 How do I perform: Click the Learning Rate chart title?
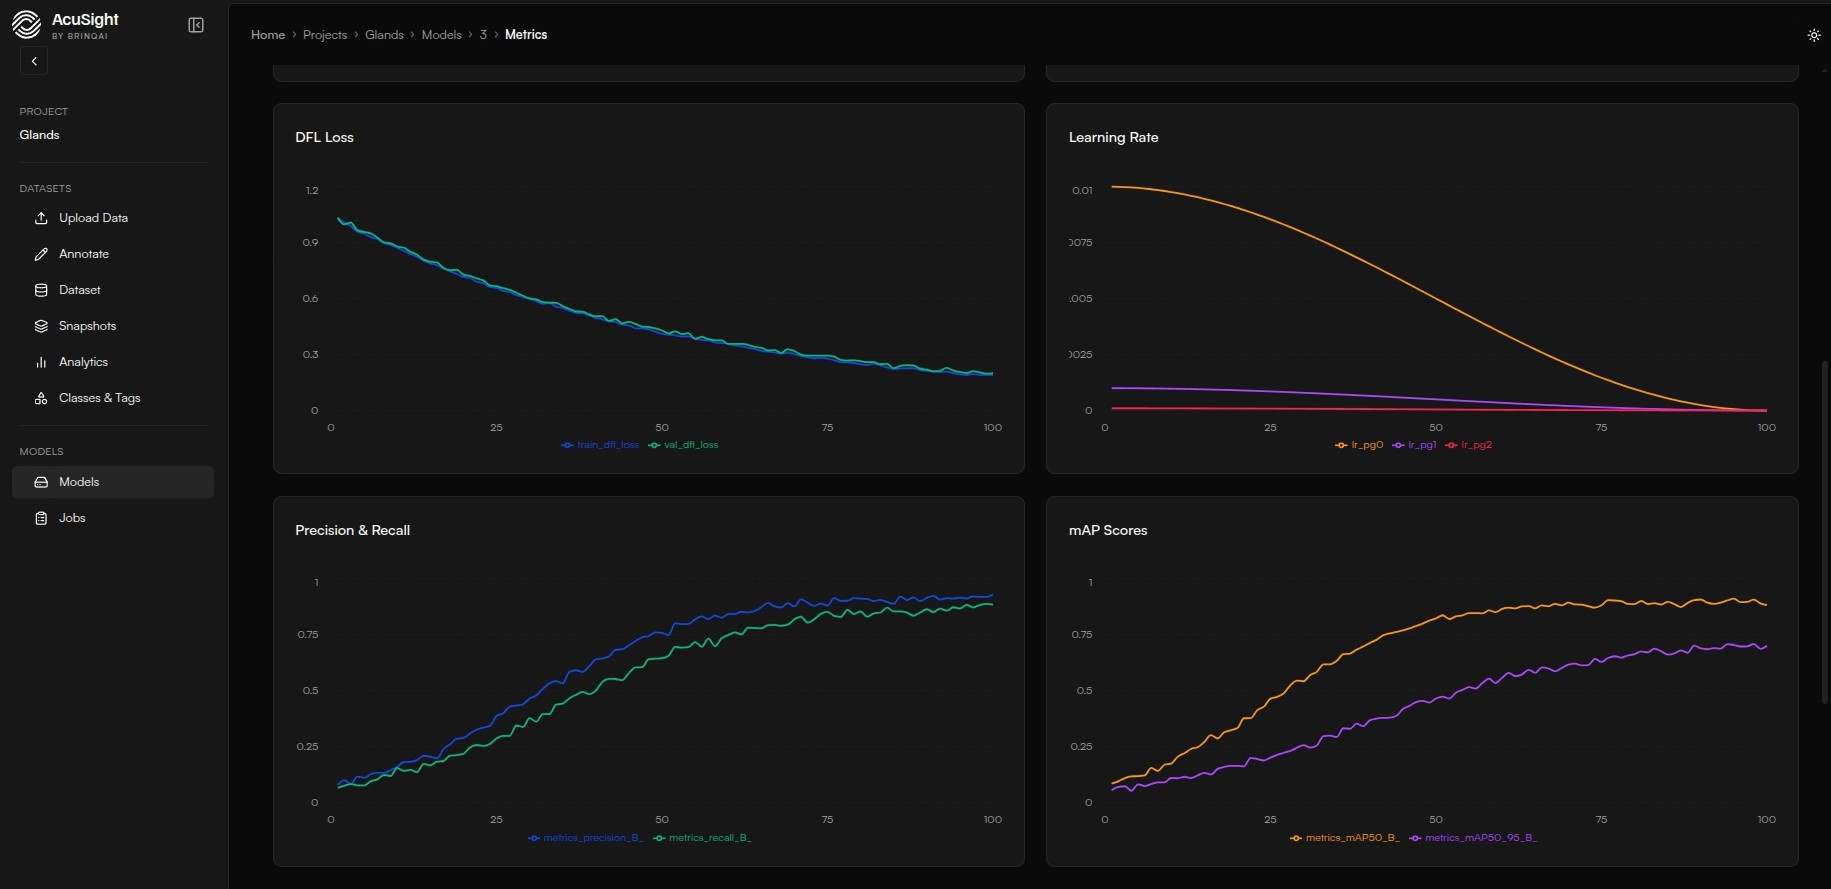coord(1113,138)
